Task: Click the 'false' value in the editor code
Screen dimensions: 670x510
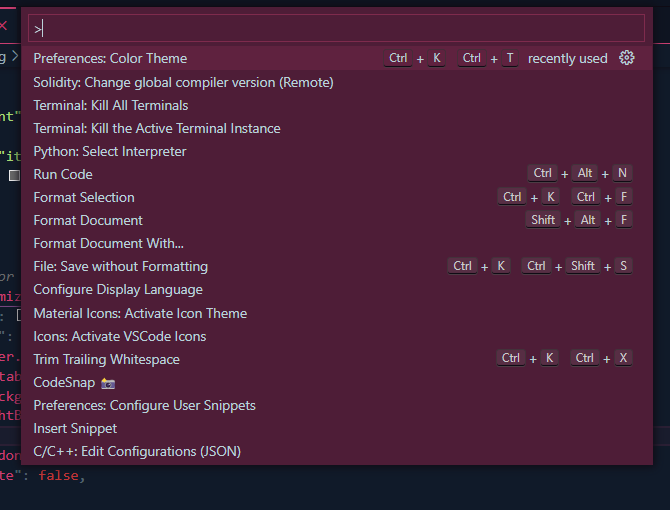Action: (x=59, y=475)
